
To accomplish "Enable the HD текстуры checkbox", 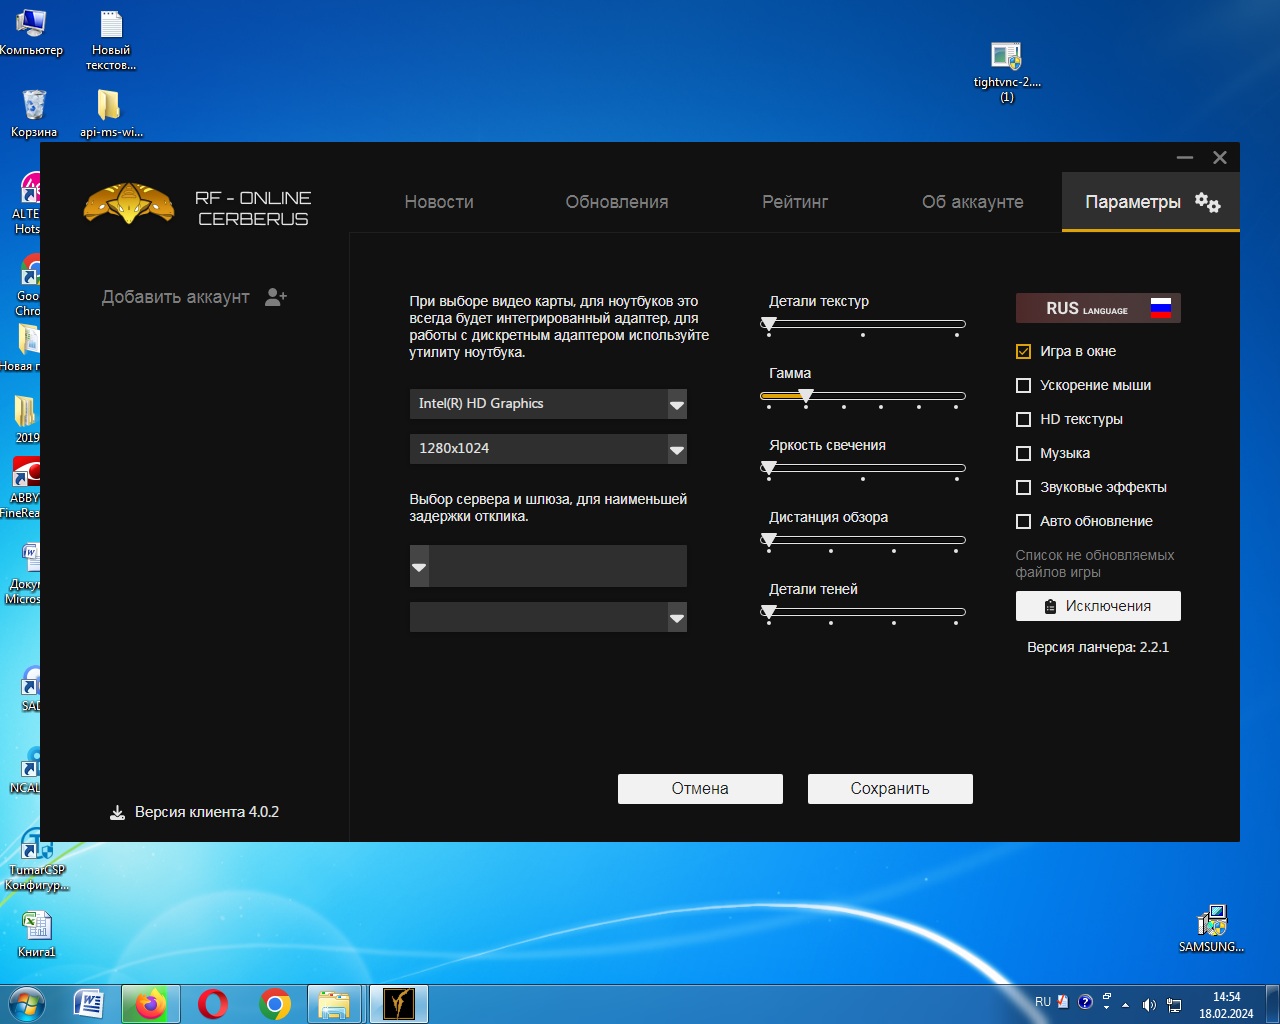I will [1023, 419].
